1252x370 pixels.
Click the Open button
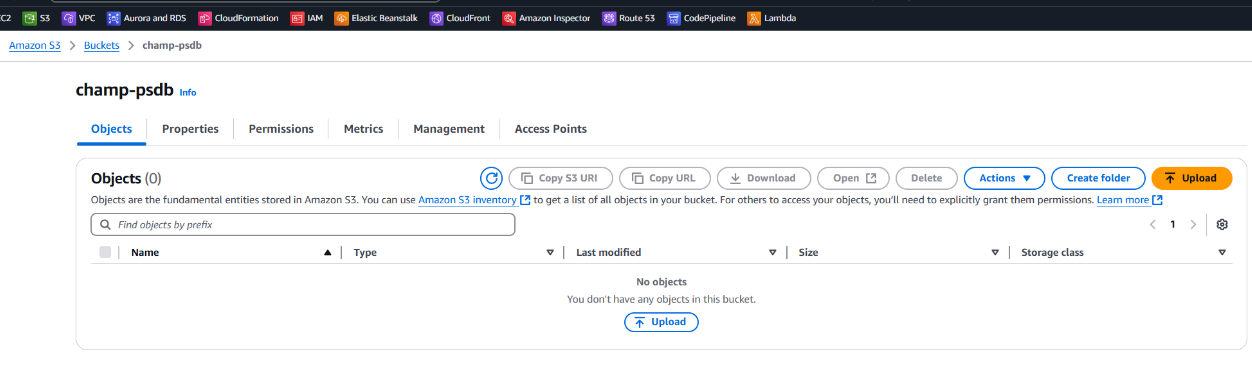coord(853,178)
